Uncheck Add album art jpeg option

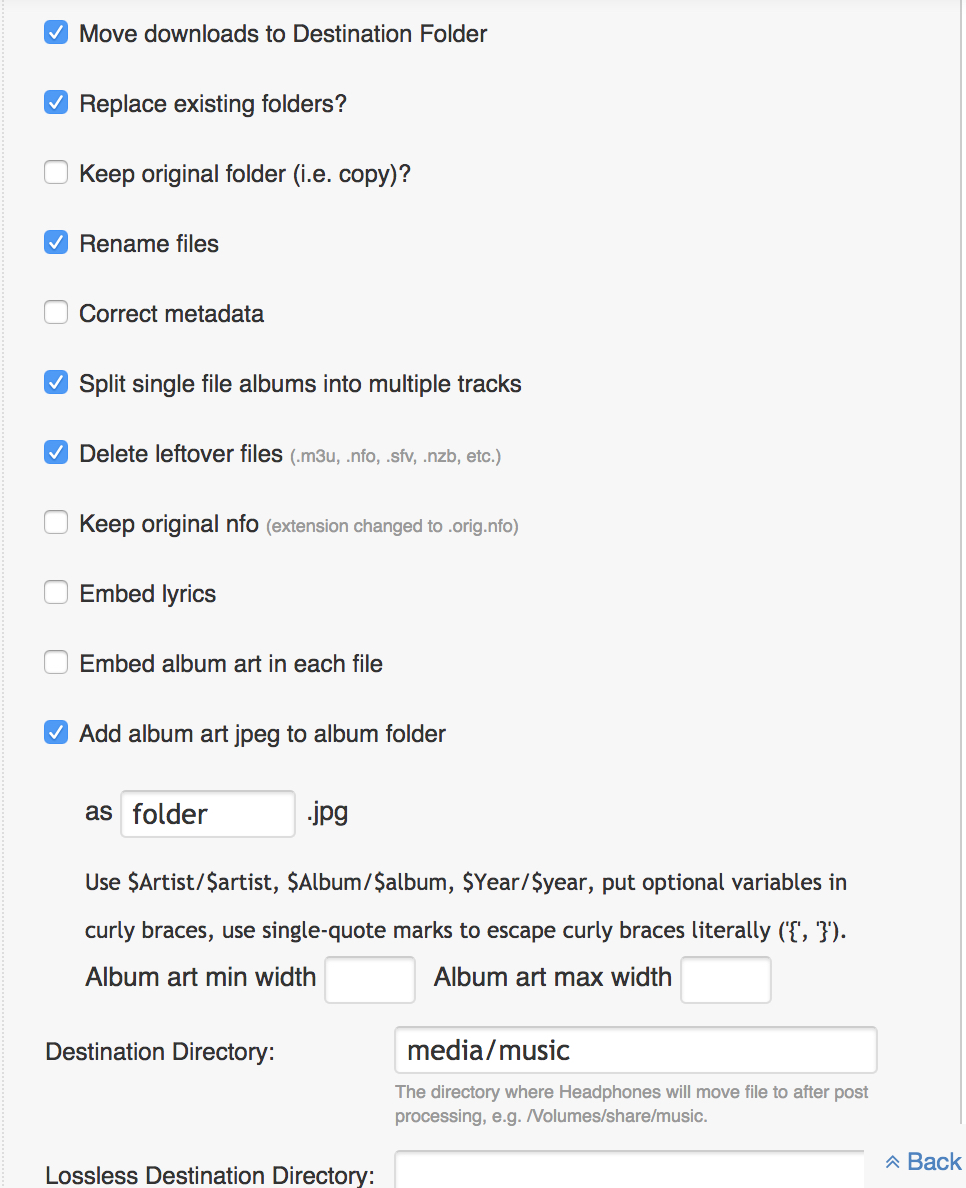(x=56, y=733)
